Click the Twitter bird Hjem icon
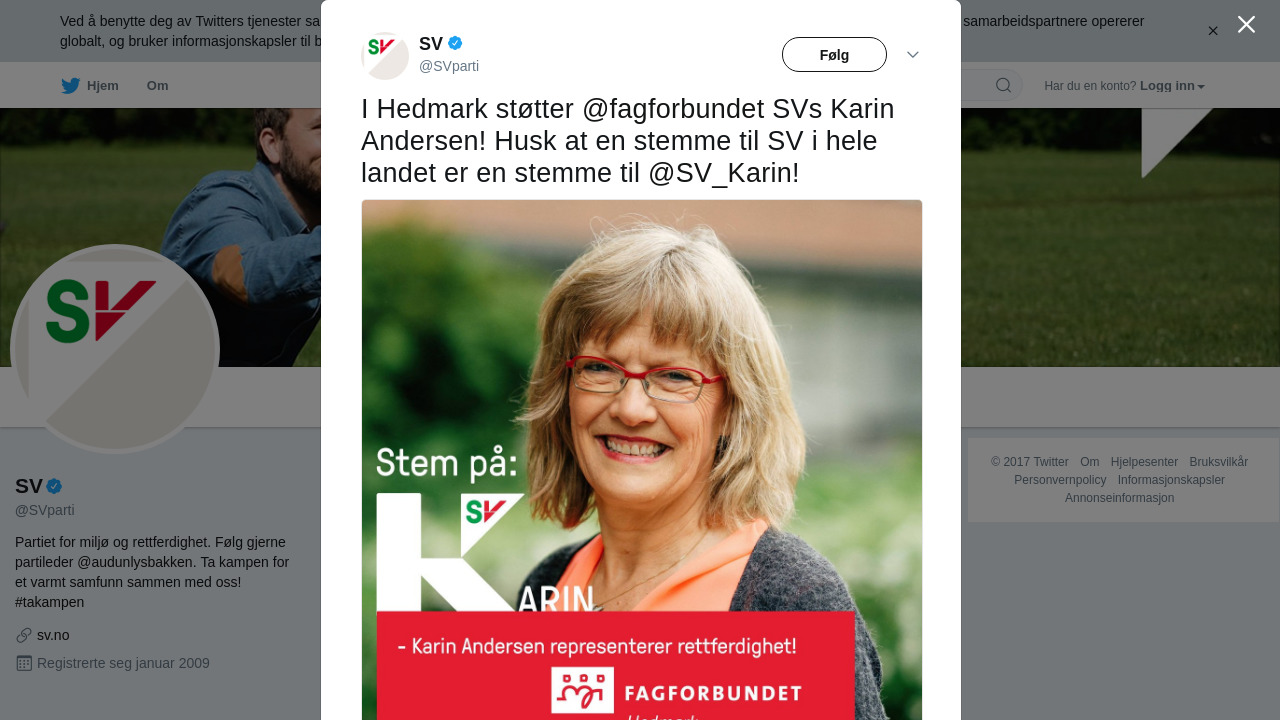Viewport: 1280px width, 720px height. [70, 86]
